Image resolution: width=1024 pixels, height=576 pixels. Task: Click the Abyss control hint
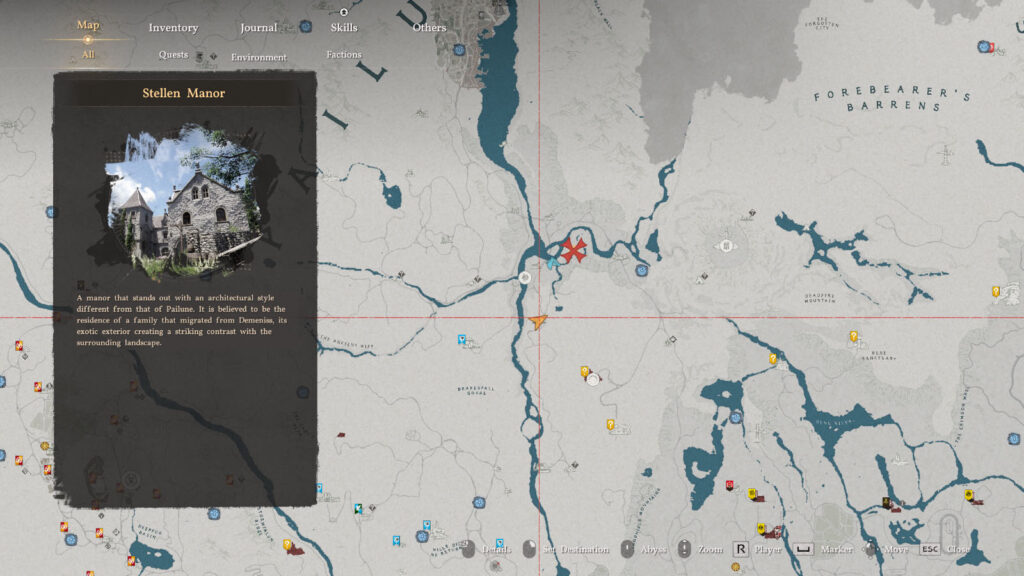click(643, 549)
